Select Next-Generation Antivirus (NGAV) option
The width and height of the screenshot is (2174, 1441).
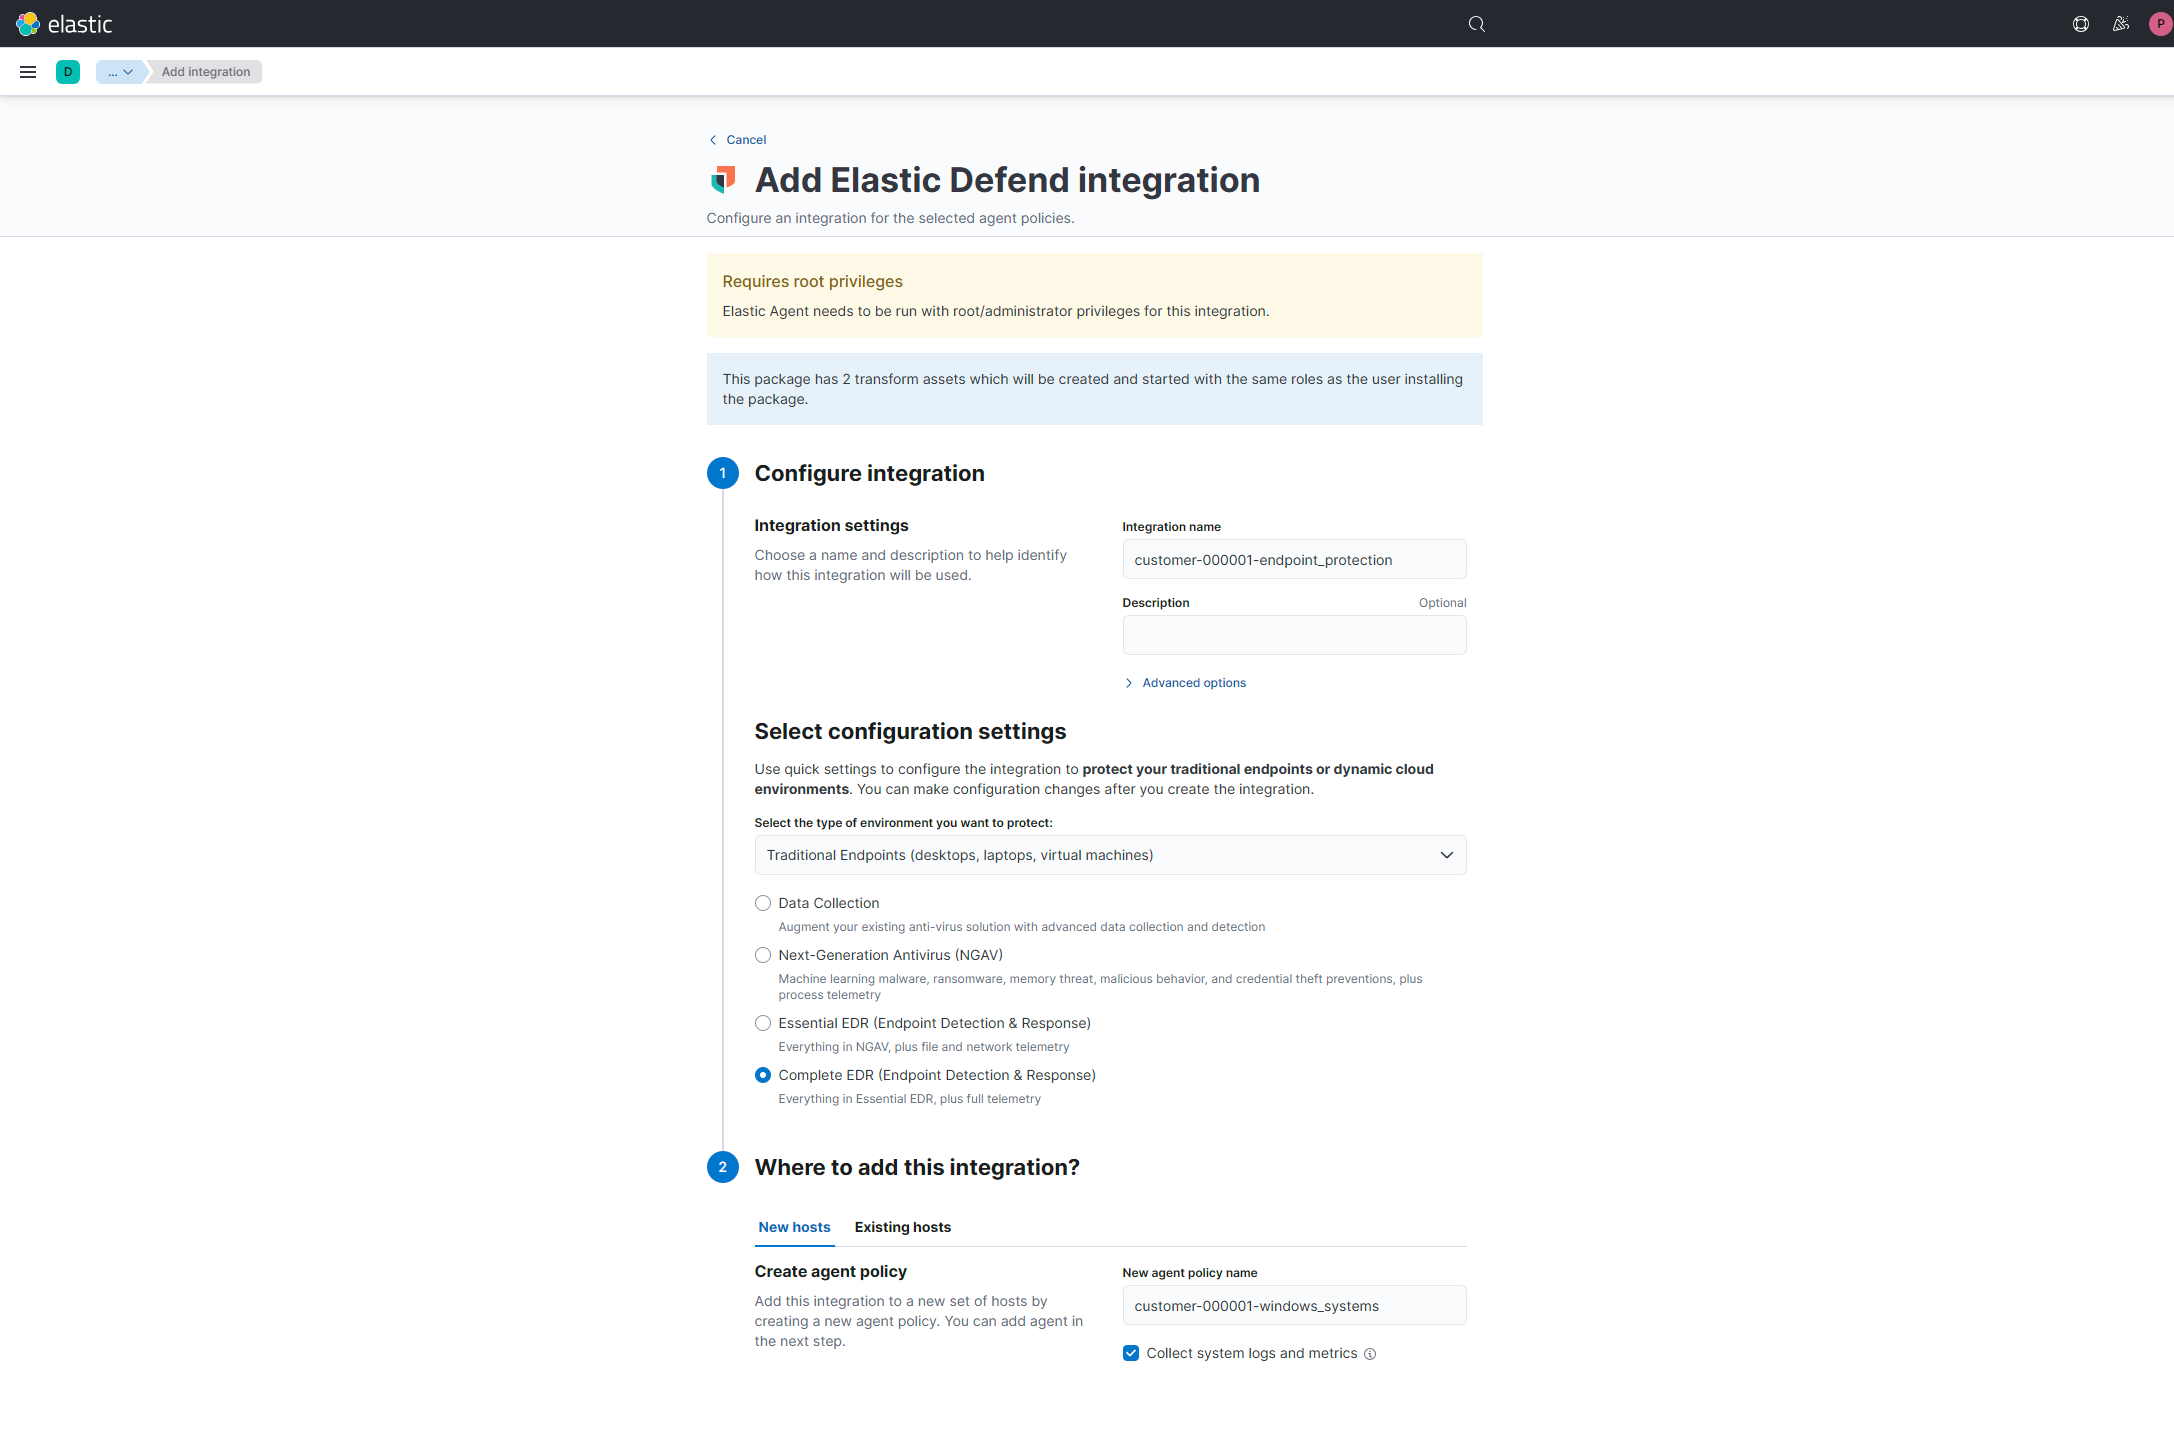(763, 955)
